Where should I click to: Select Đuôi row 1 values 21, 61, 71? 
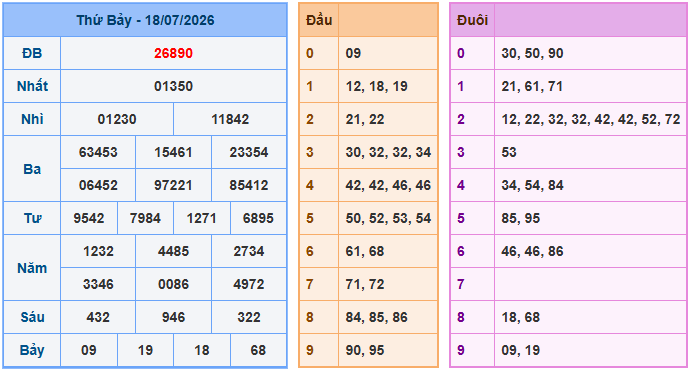pyautogui.click(x=532, y=86)
